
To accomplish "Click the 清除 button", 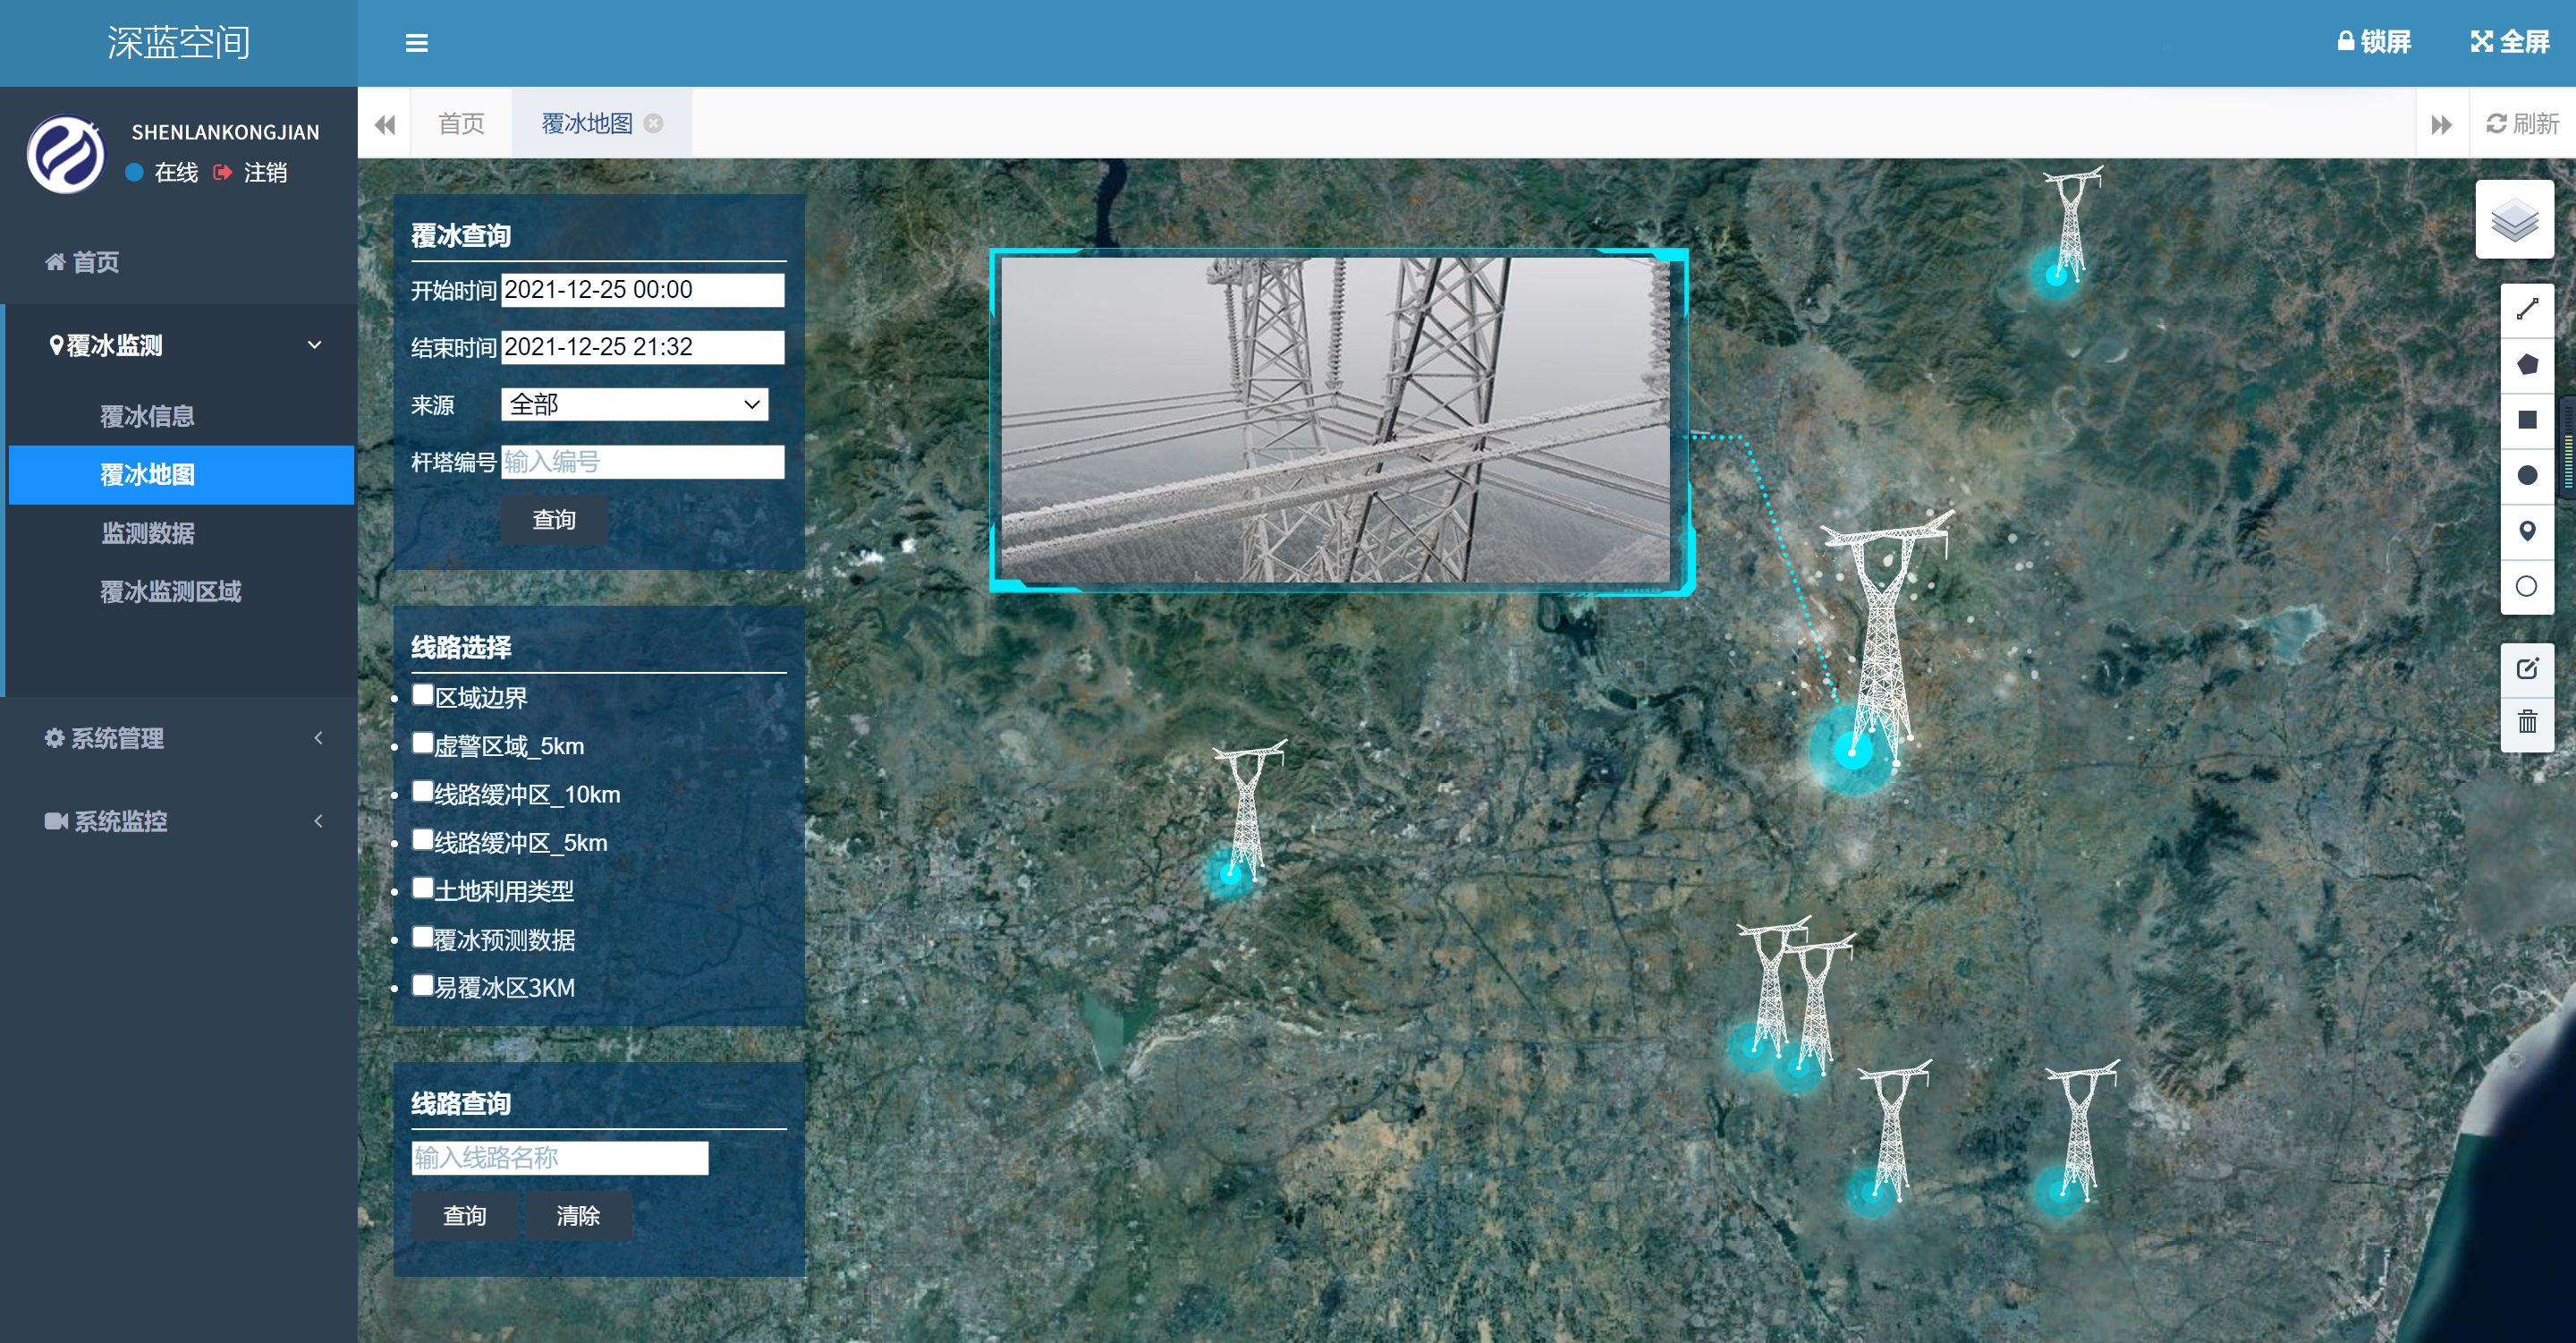I will pos(577,1215).
